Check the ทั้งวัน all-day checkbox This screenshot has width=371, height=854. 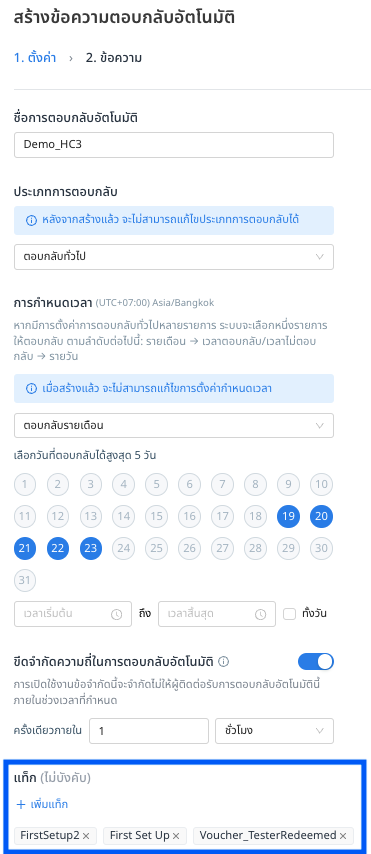click(x=290, y=614)
